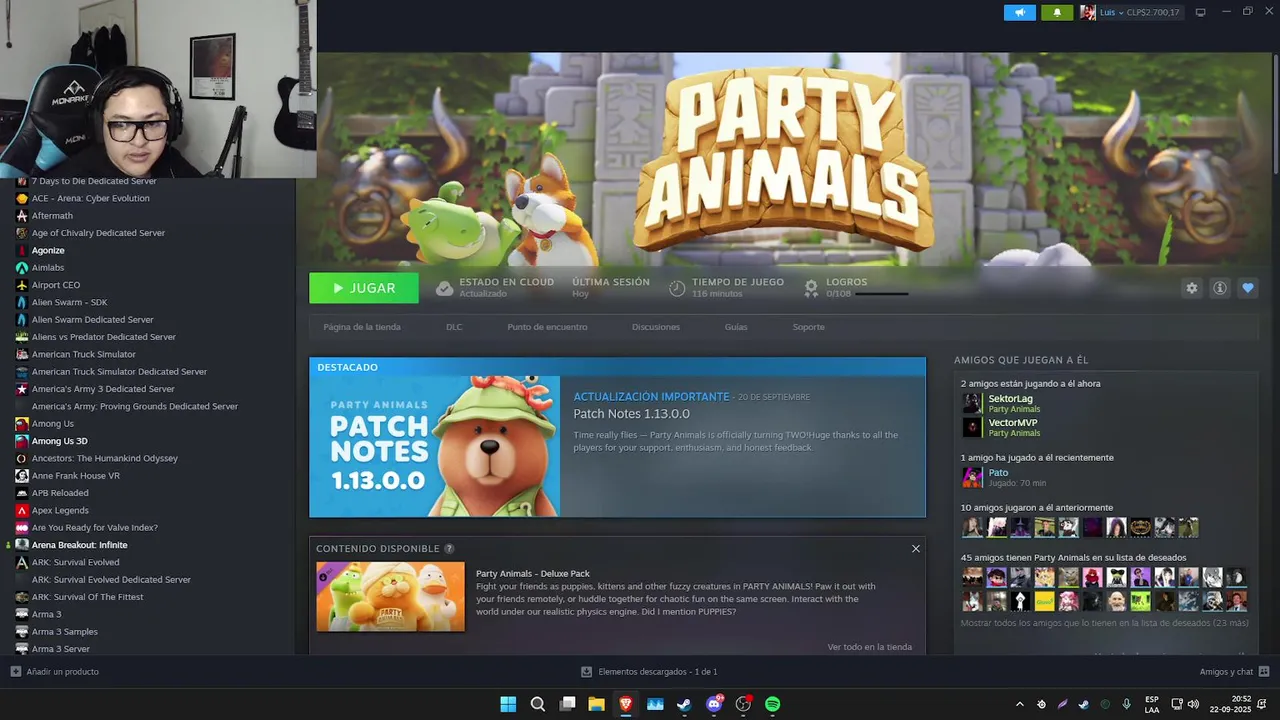Open the game info icon
Viewport: 1280px width, 720px height.
[x=1220, y=288]
